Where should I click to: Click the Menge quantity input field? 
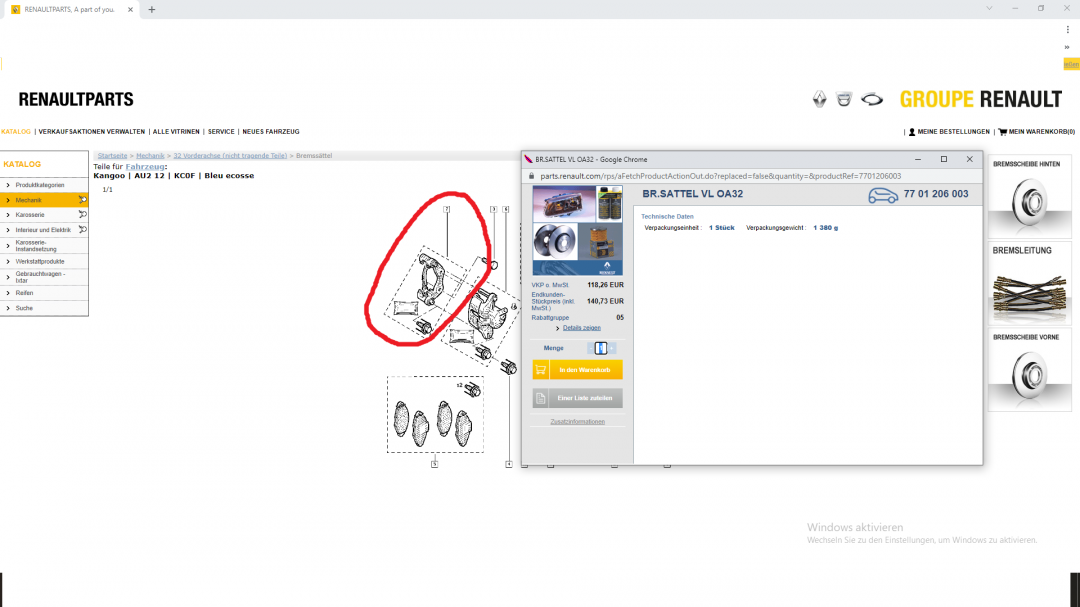(x=600, y=348)
